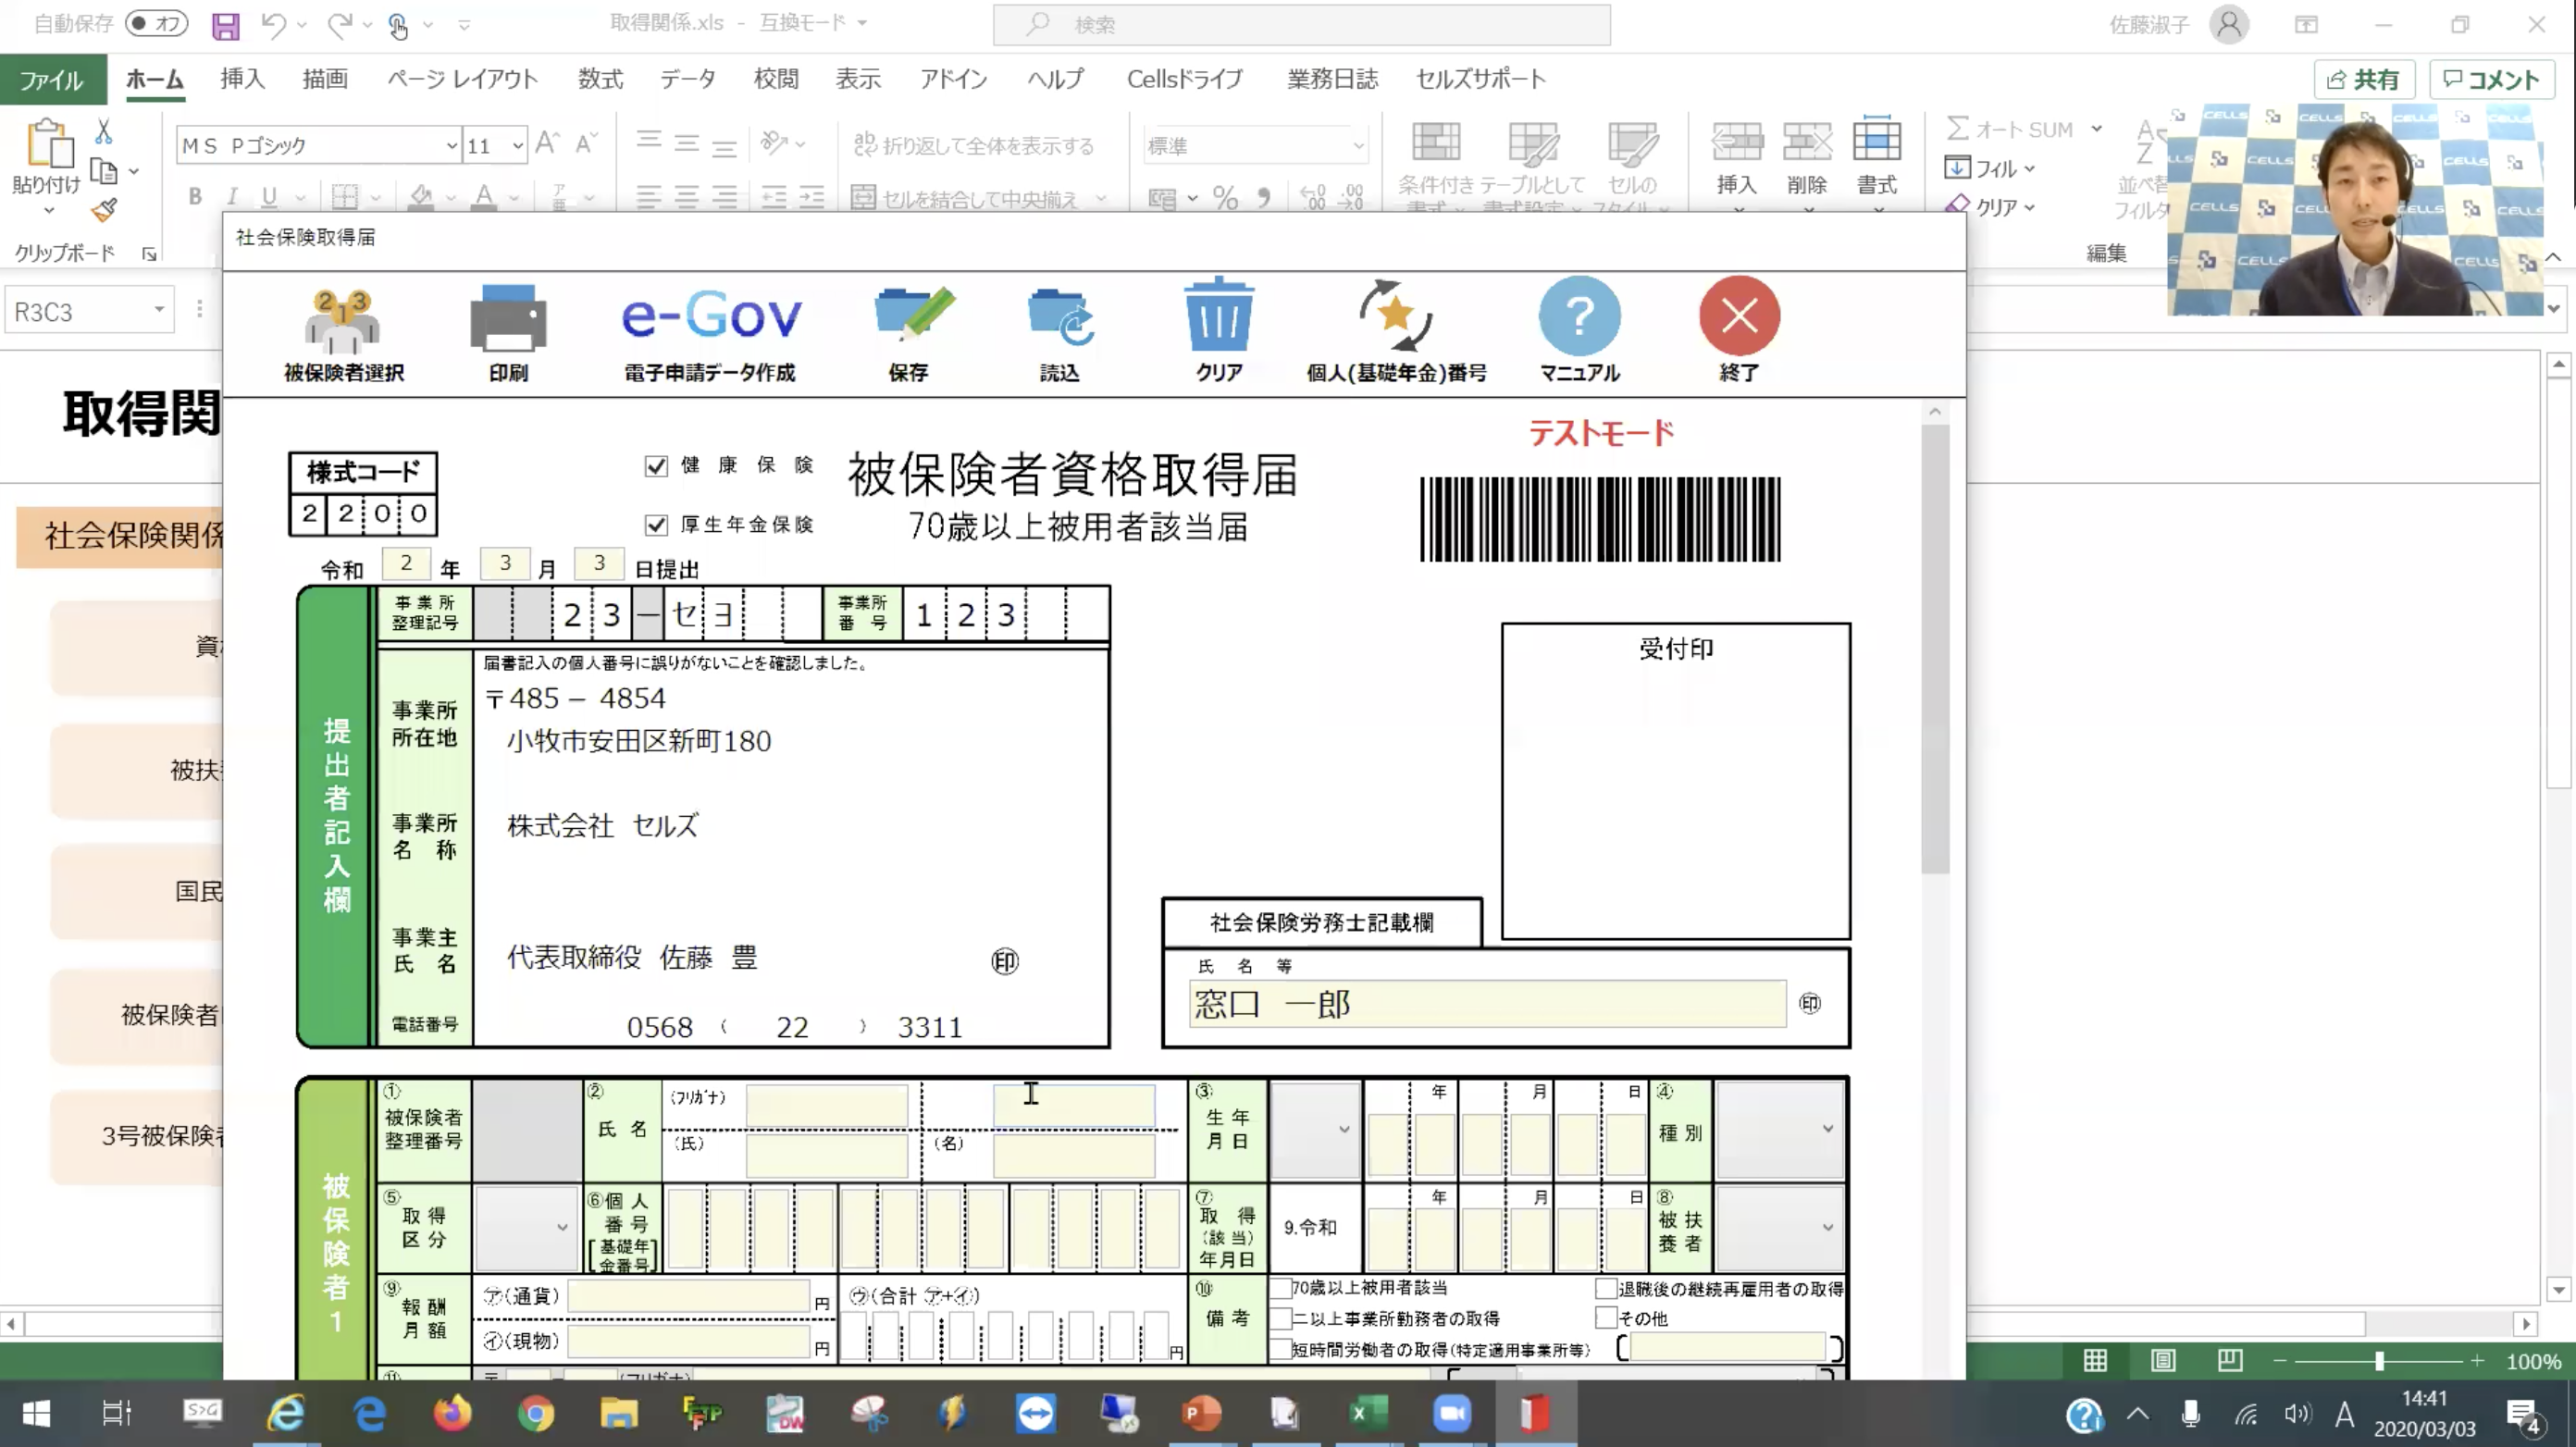Open Firefox from the taskbar
This screenshot has width=2576, height=1447.
point(452,1413)
